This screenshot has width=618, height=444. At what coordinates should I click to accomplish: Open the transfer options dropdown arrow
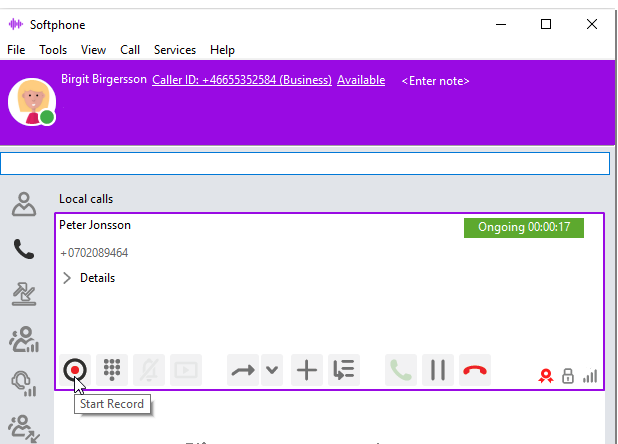click(272, 370)
